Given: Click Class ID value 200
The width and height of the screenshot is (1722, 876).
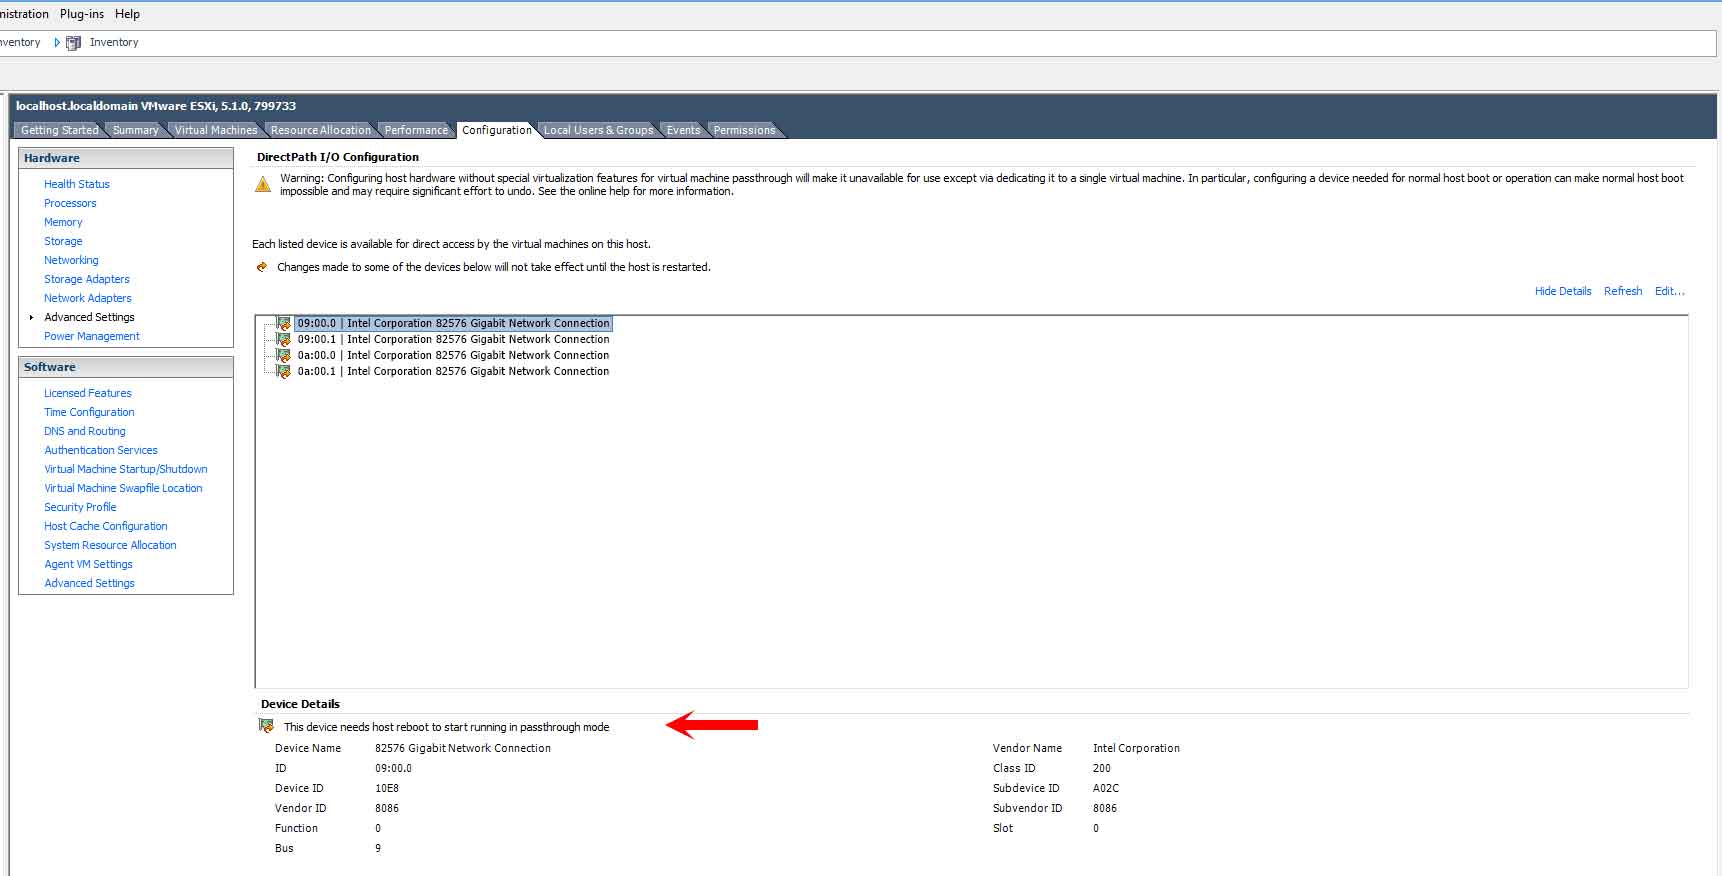Looking at the screenshot, I should (1102, 768).
